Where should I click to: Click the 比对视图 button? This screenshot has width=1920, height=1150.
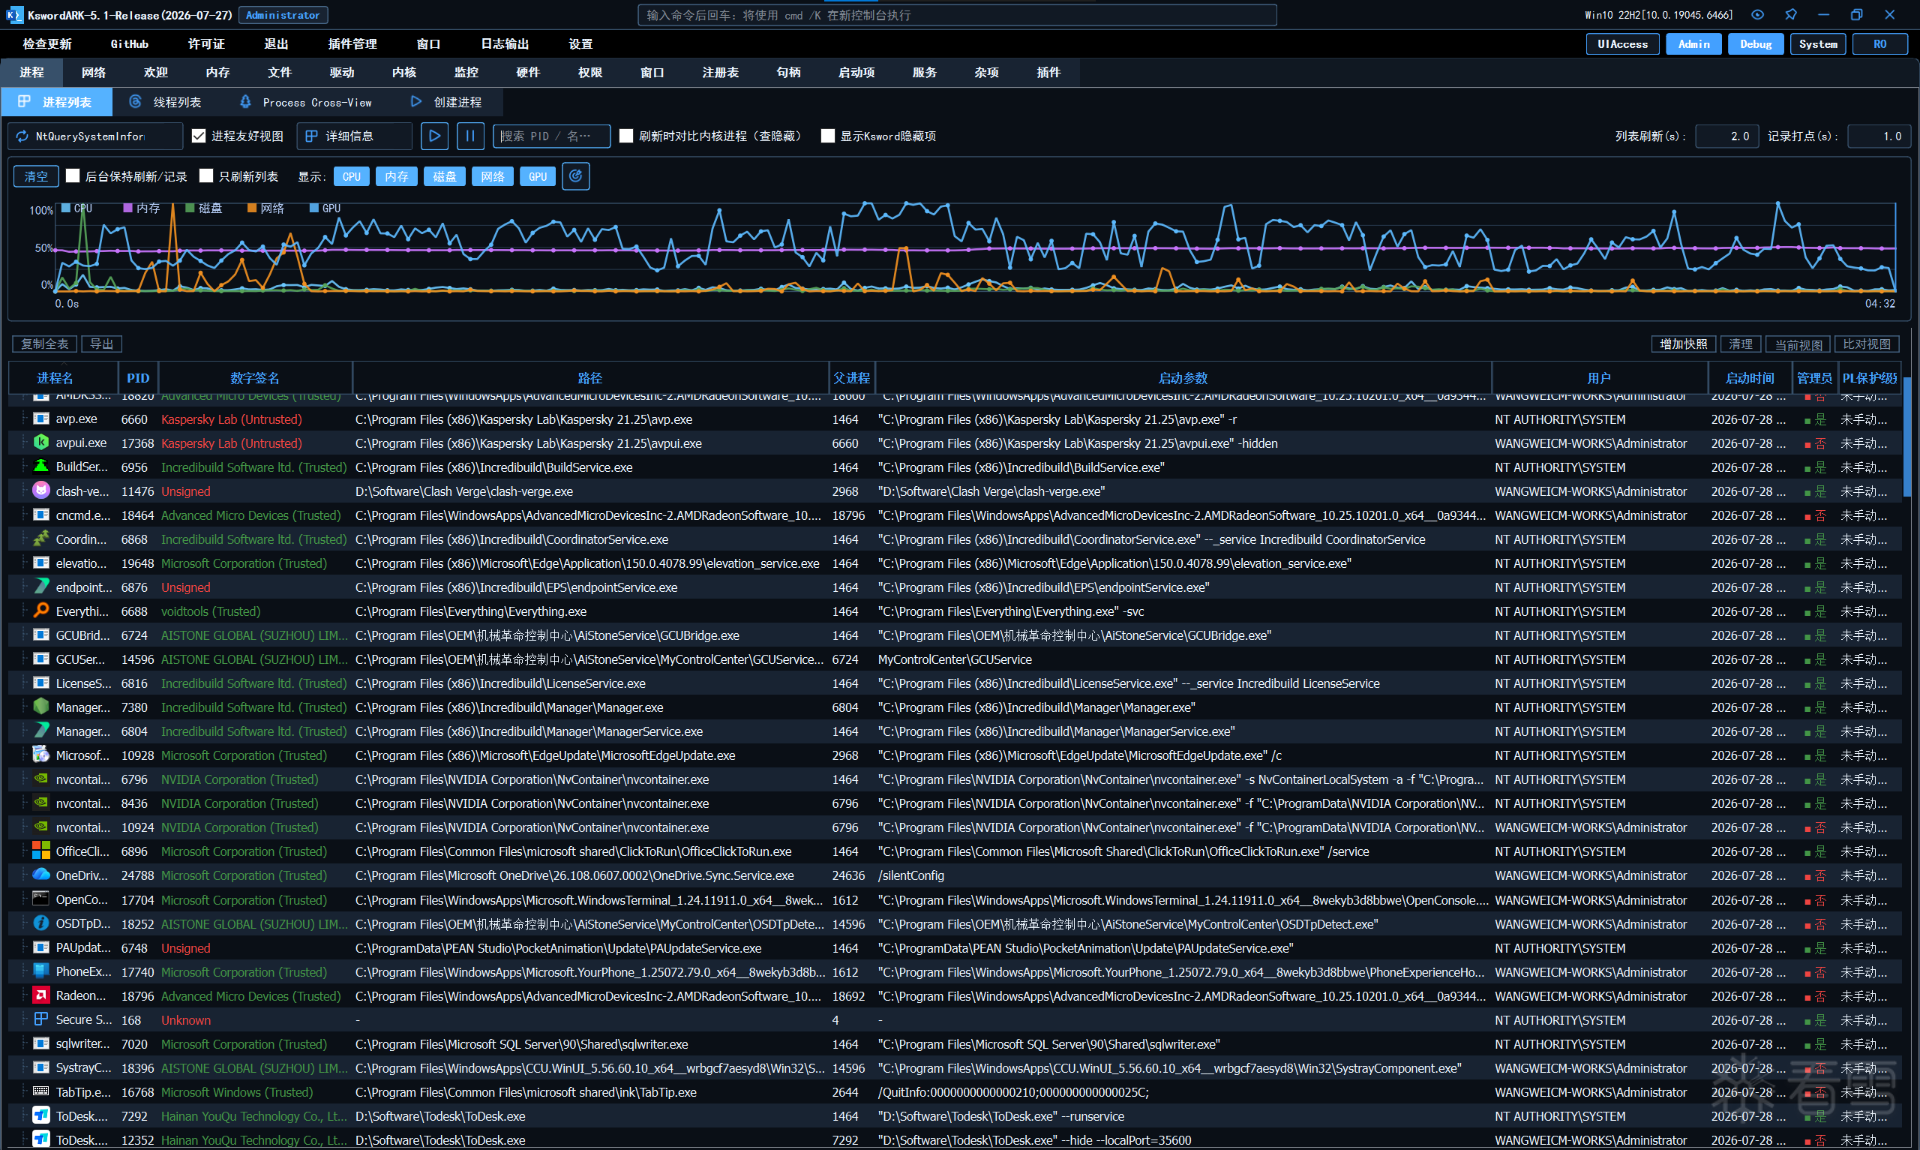(1866, 344)
